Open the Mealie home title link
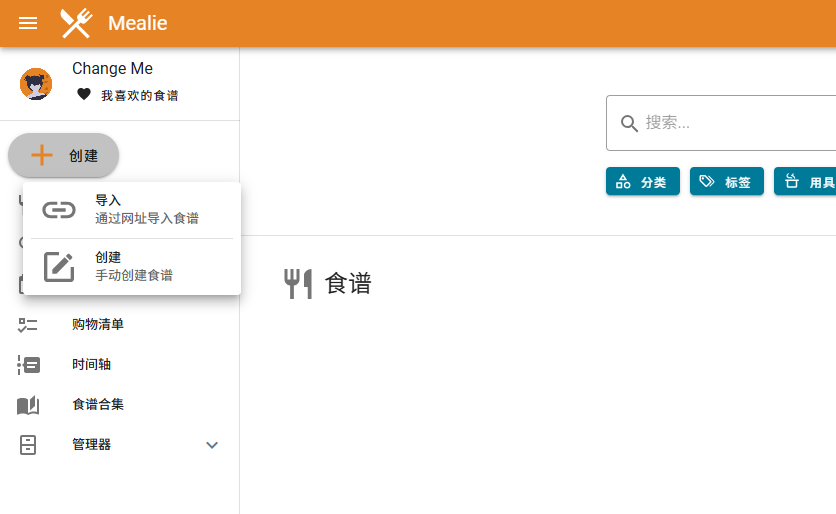 click(138, 23)
